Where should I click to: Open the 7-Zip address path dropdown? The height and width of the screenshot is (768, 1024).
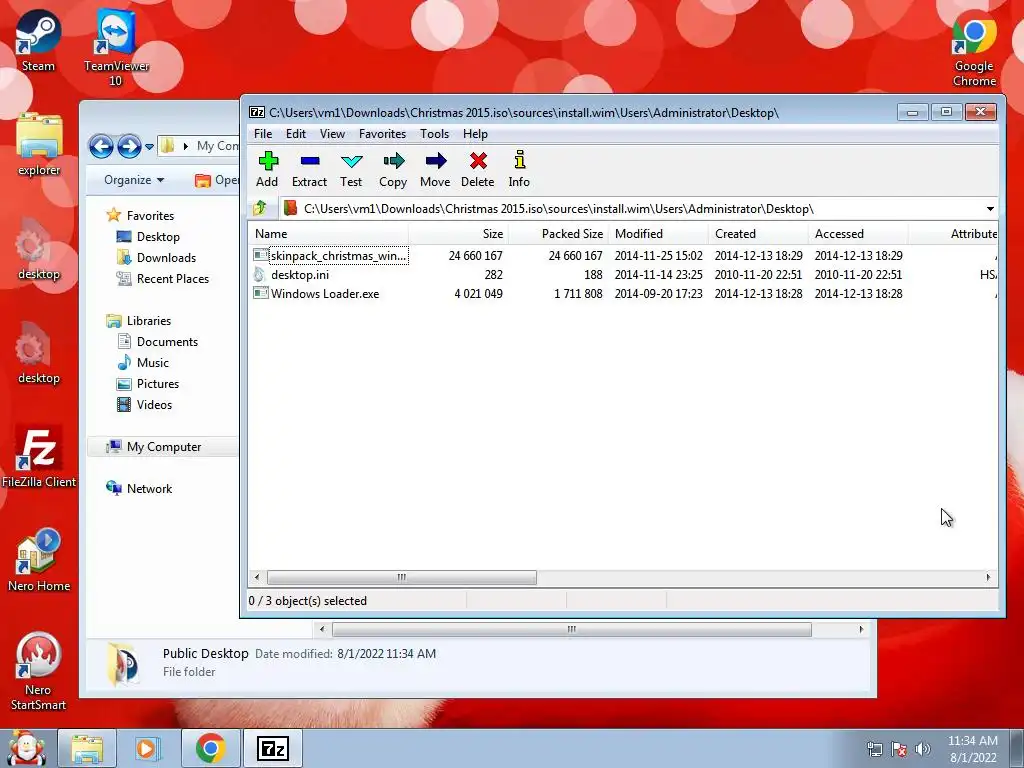coord(990,209)
